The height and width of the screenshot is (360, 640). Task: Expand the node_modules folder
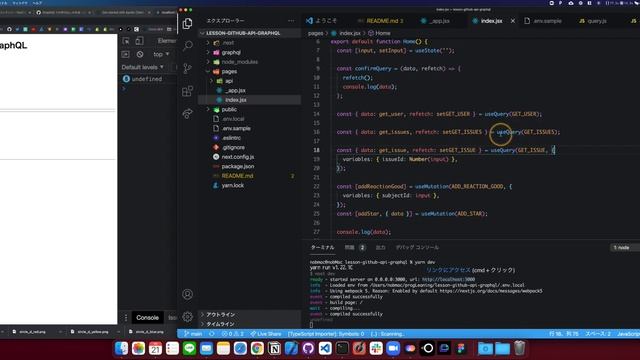(208, 62)
